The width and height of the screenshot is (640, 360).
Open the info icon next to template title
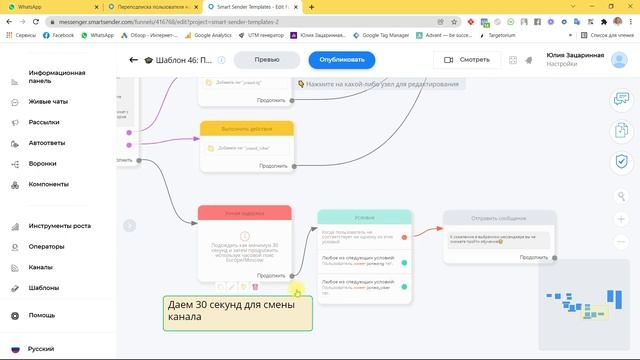(x=221, y=60)
